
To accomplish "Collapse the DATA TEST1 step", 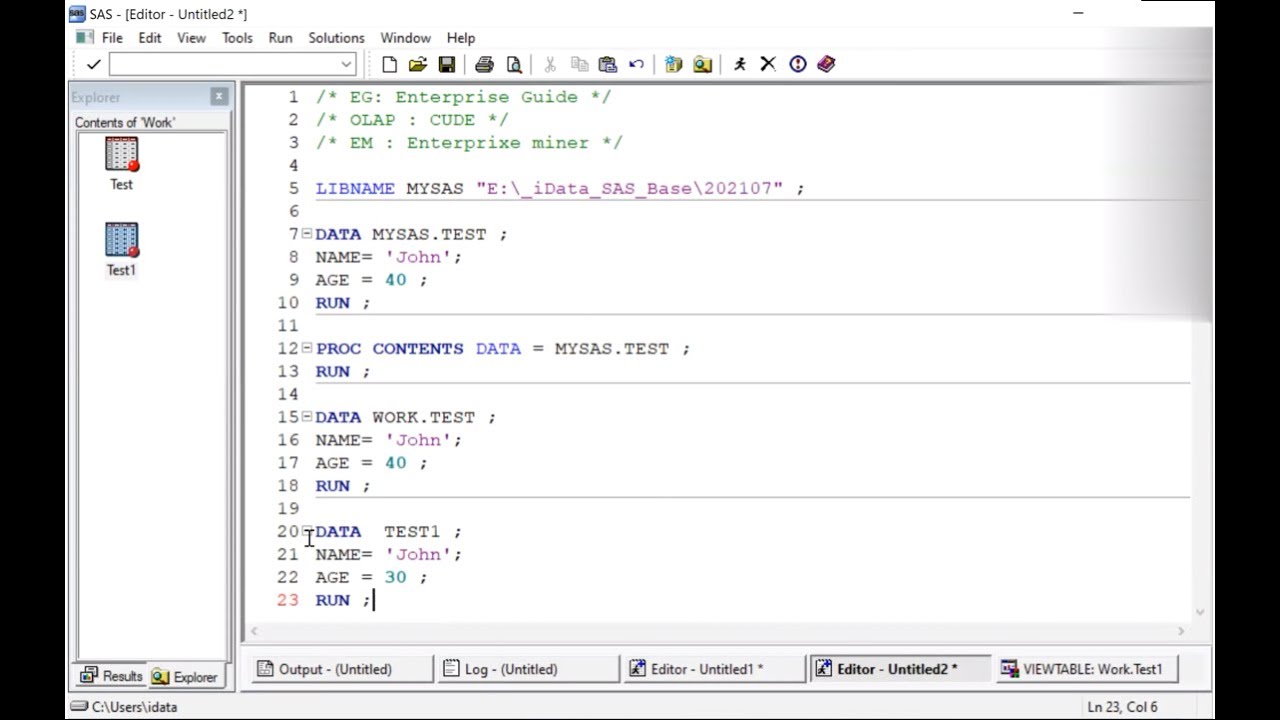I will click(x=307, y=531).
